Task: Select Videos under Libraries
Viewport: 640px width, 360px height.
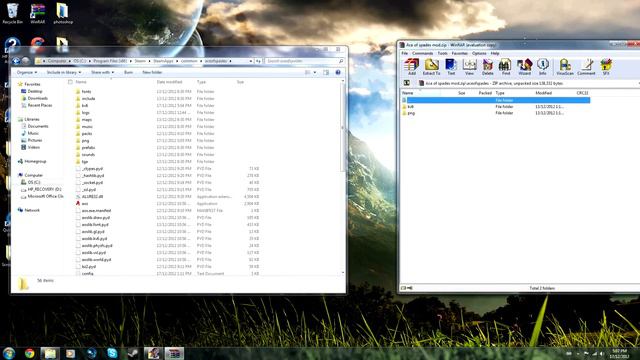Action: 33,147
